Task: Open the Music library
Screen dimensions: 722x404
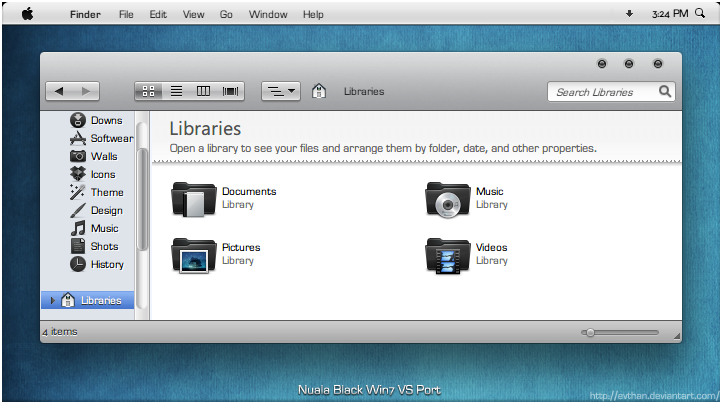Action: [447, 198]
